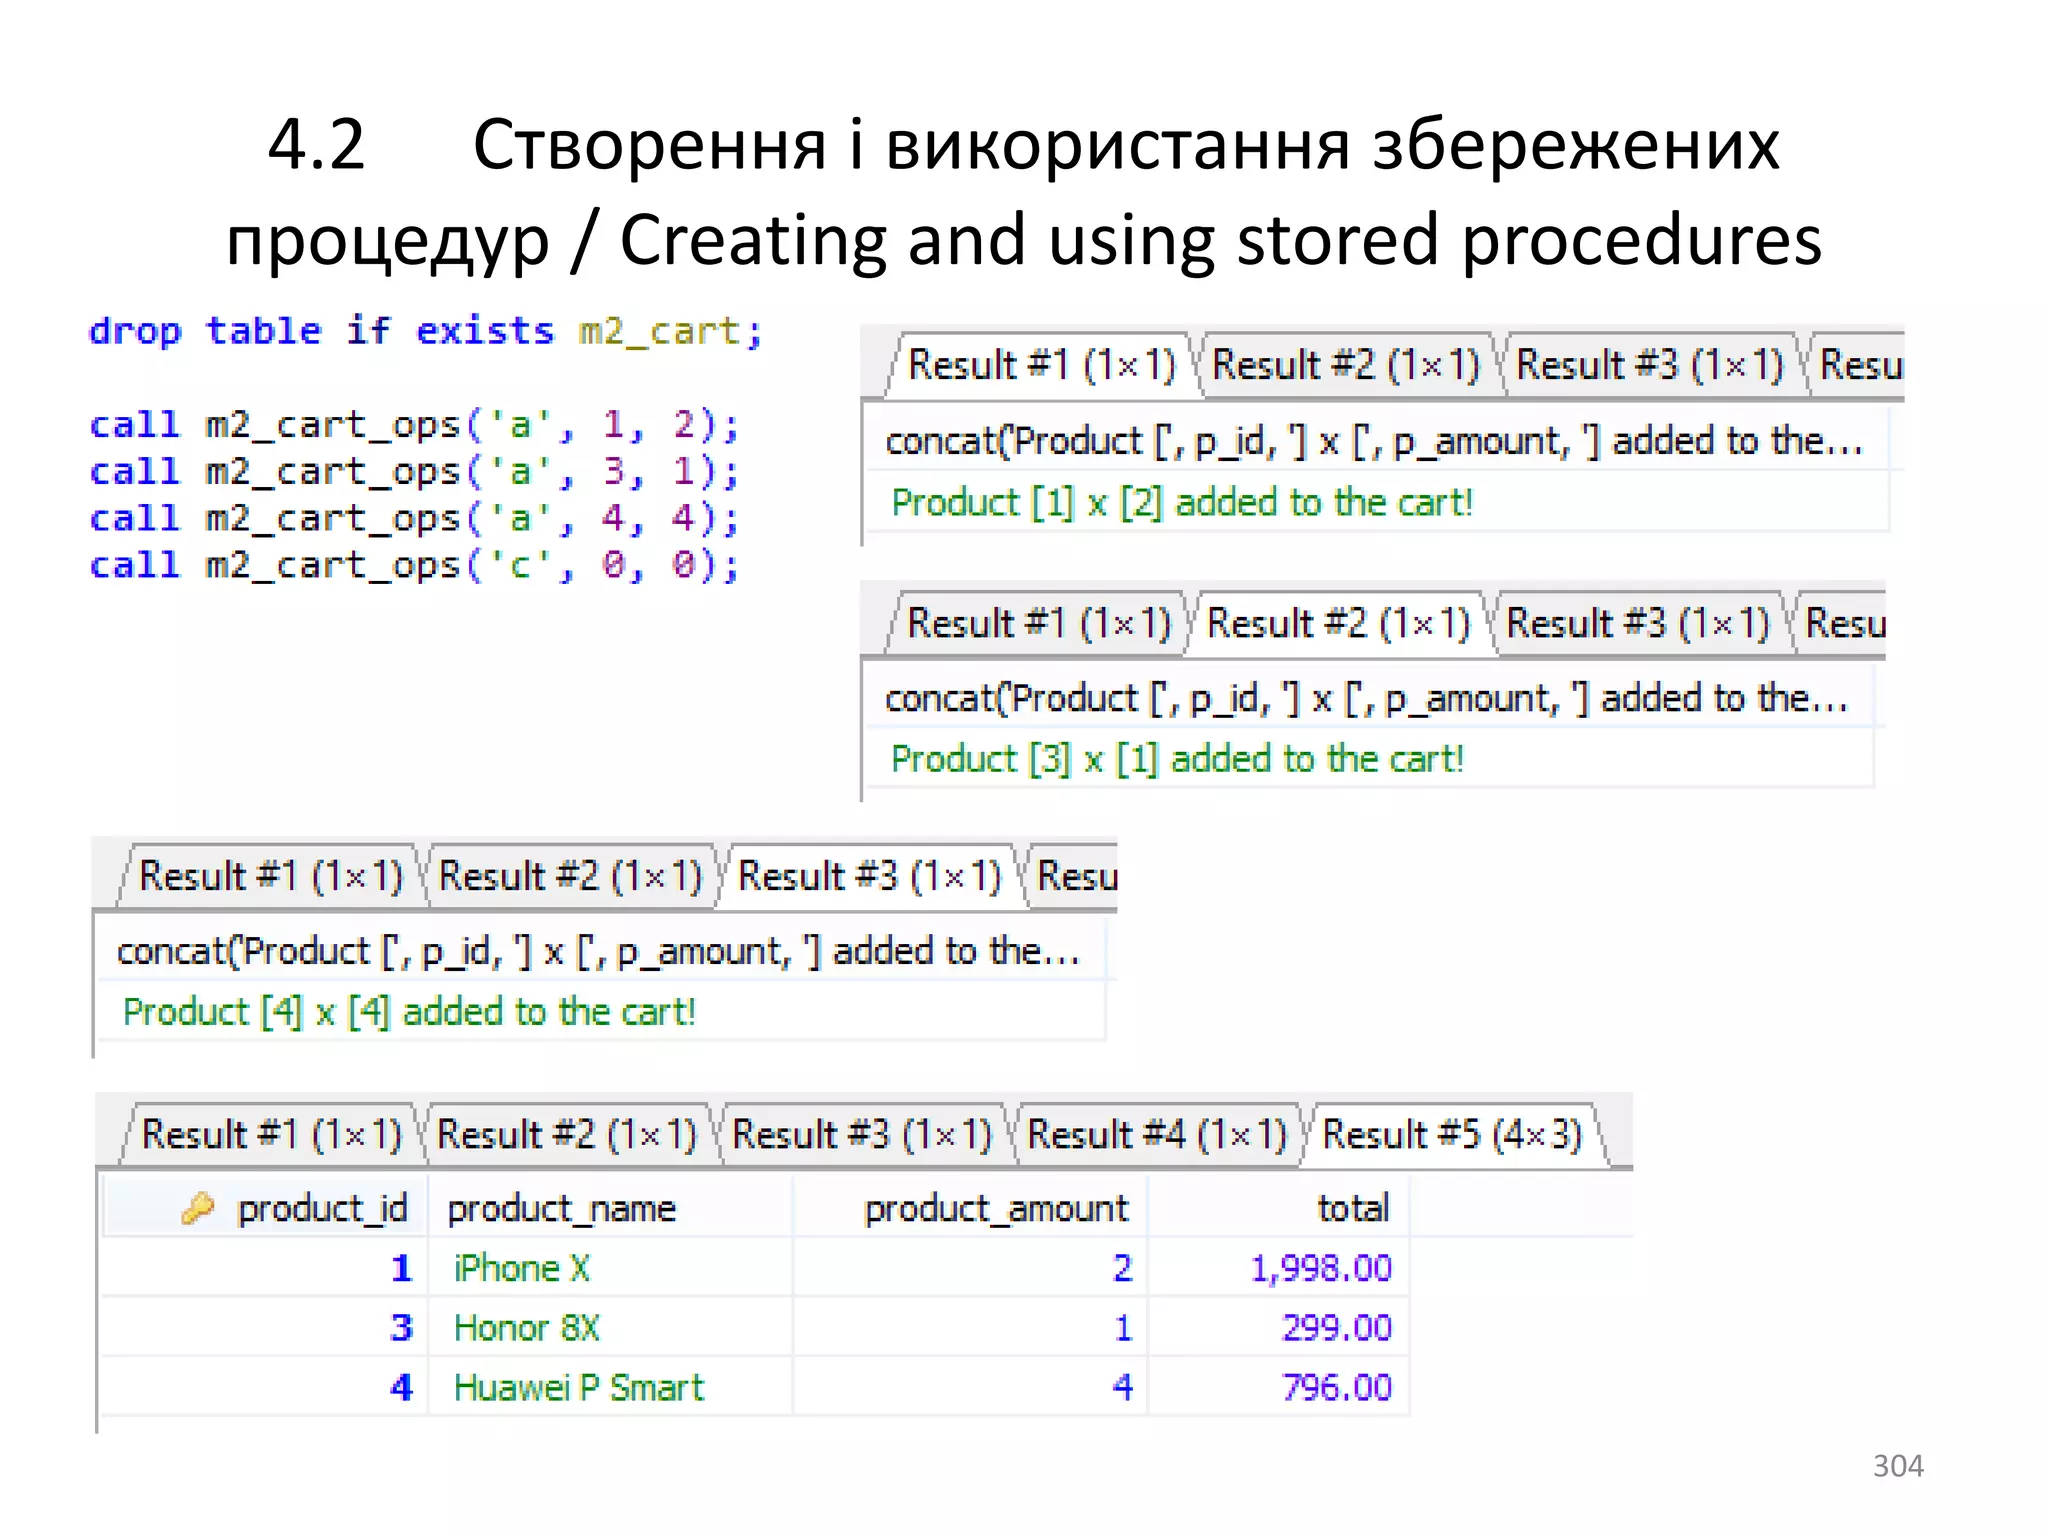The height and width of the screenshot is (1536, 2048).
Task: Open Result #3 tab in bottom table panel
Action: click(x=861, y=1135)
